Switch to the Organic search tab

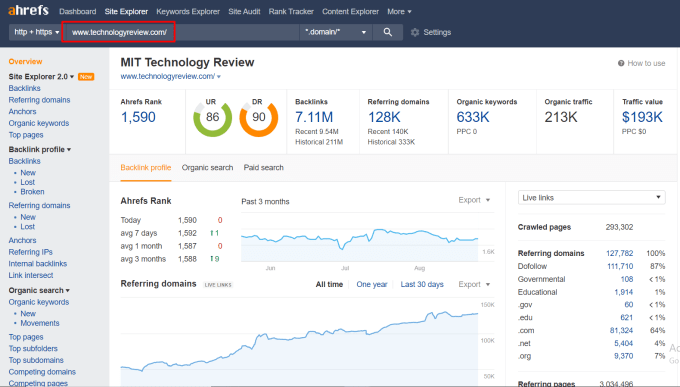[x=207, y=168]
